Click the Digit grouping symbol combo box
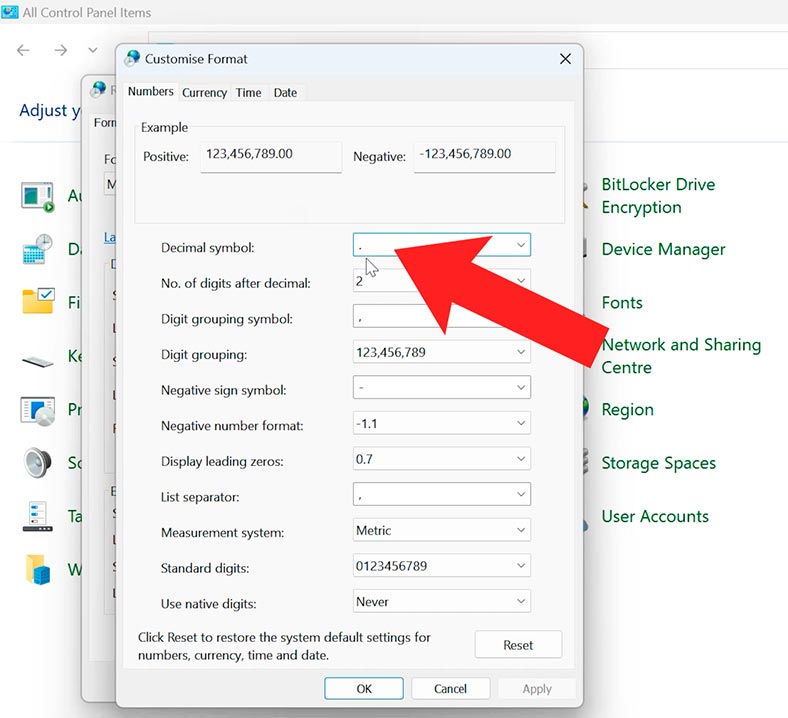This screenshot has height=718, width=788. tap(441, 316)
